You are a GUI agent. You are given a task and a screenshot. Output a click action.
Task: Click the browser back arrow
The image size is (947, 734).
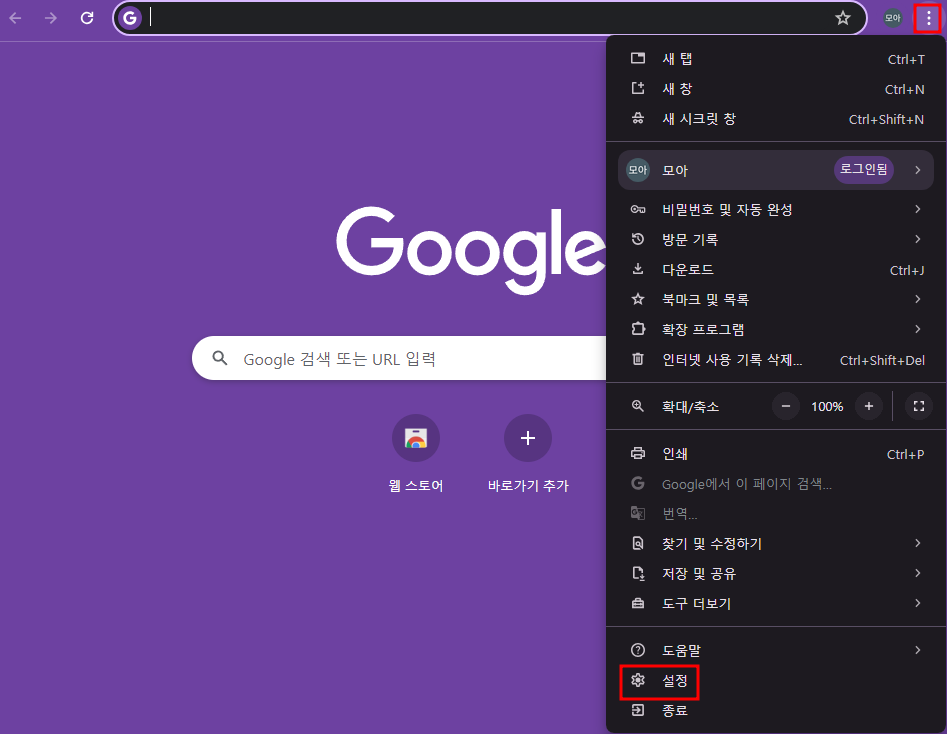click(x=15, y=18)
